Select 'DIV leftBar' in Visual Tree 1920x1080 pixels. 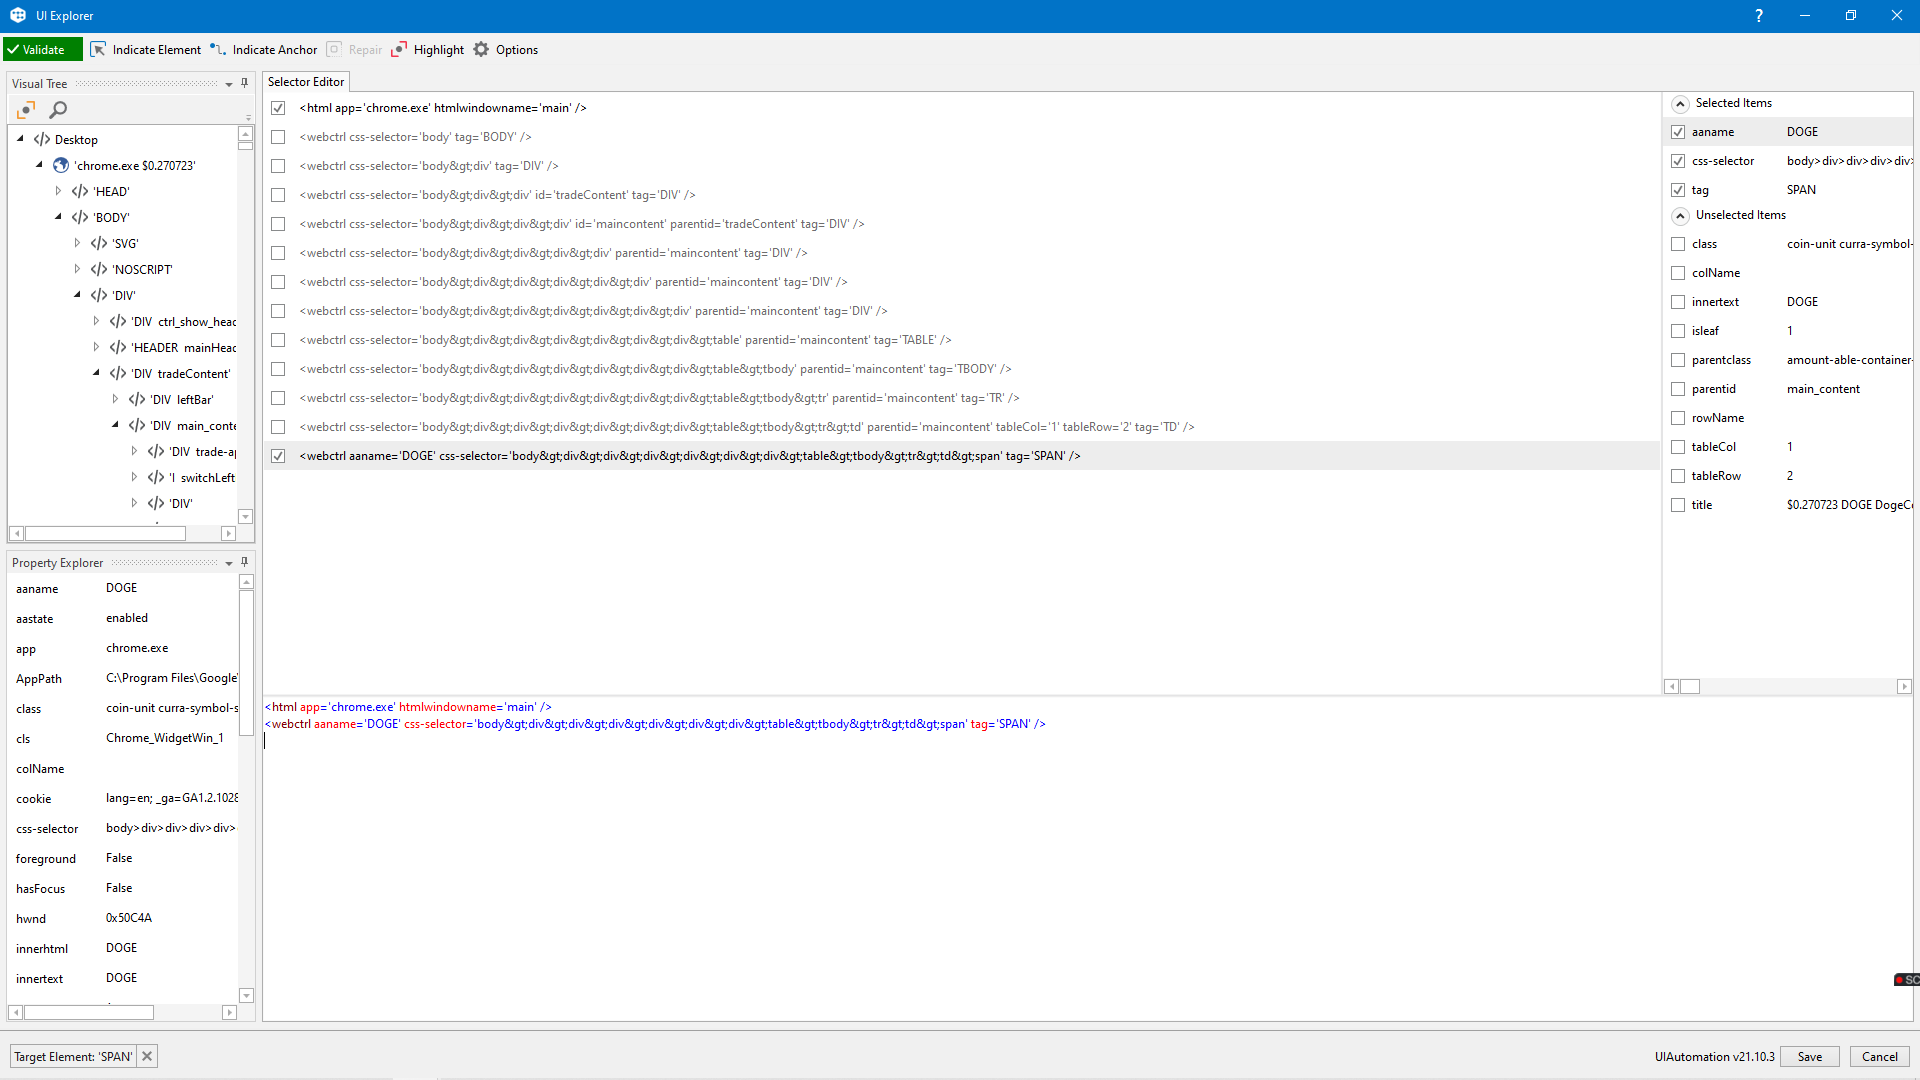click(182, 400)
